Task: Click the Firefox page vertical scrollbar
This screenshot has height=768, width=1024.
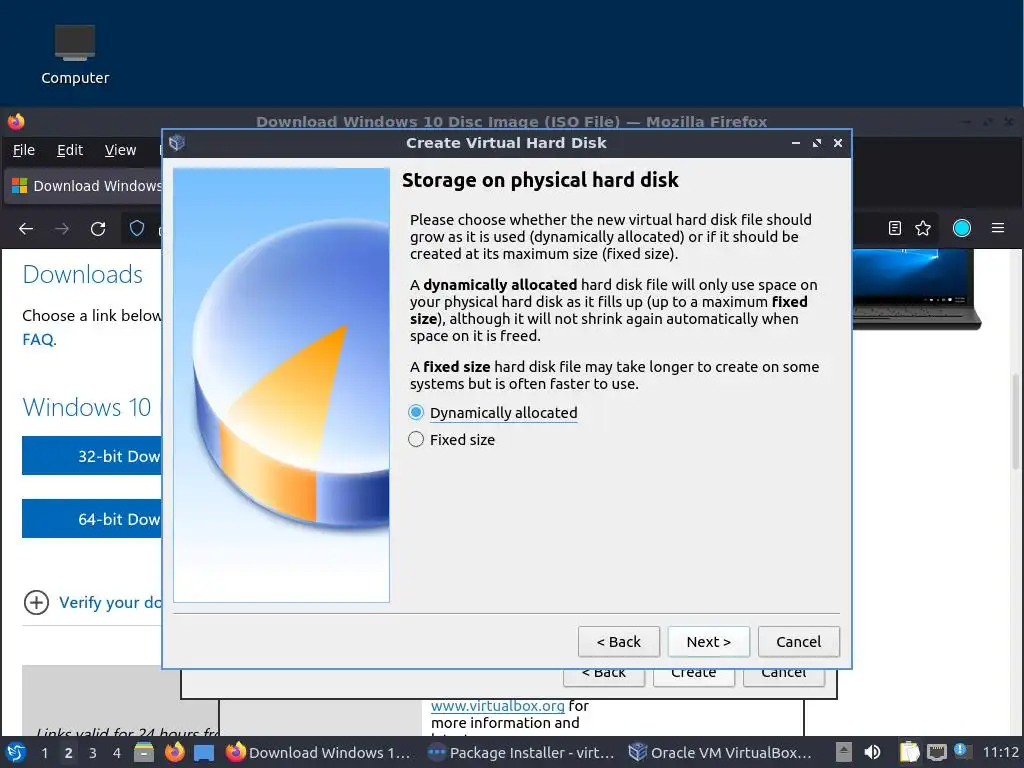Action: [x=1016, y=421]
